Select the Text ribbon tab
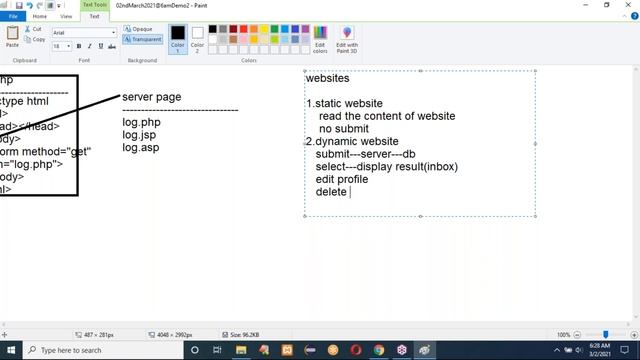Viewport: 640px width, 360px height. pyautogui.click(x=94, y=16)
